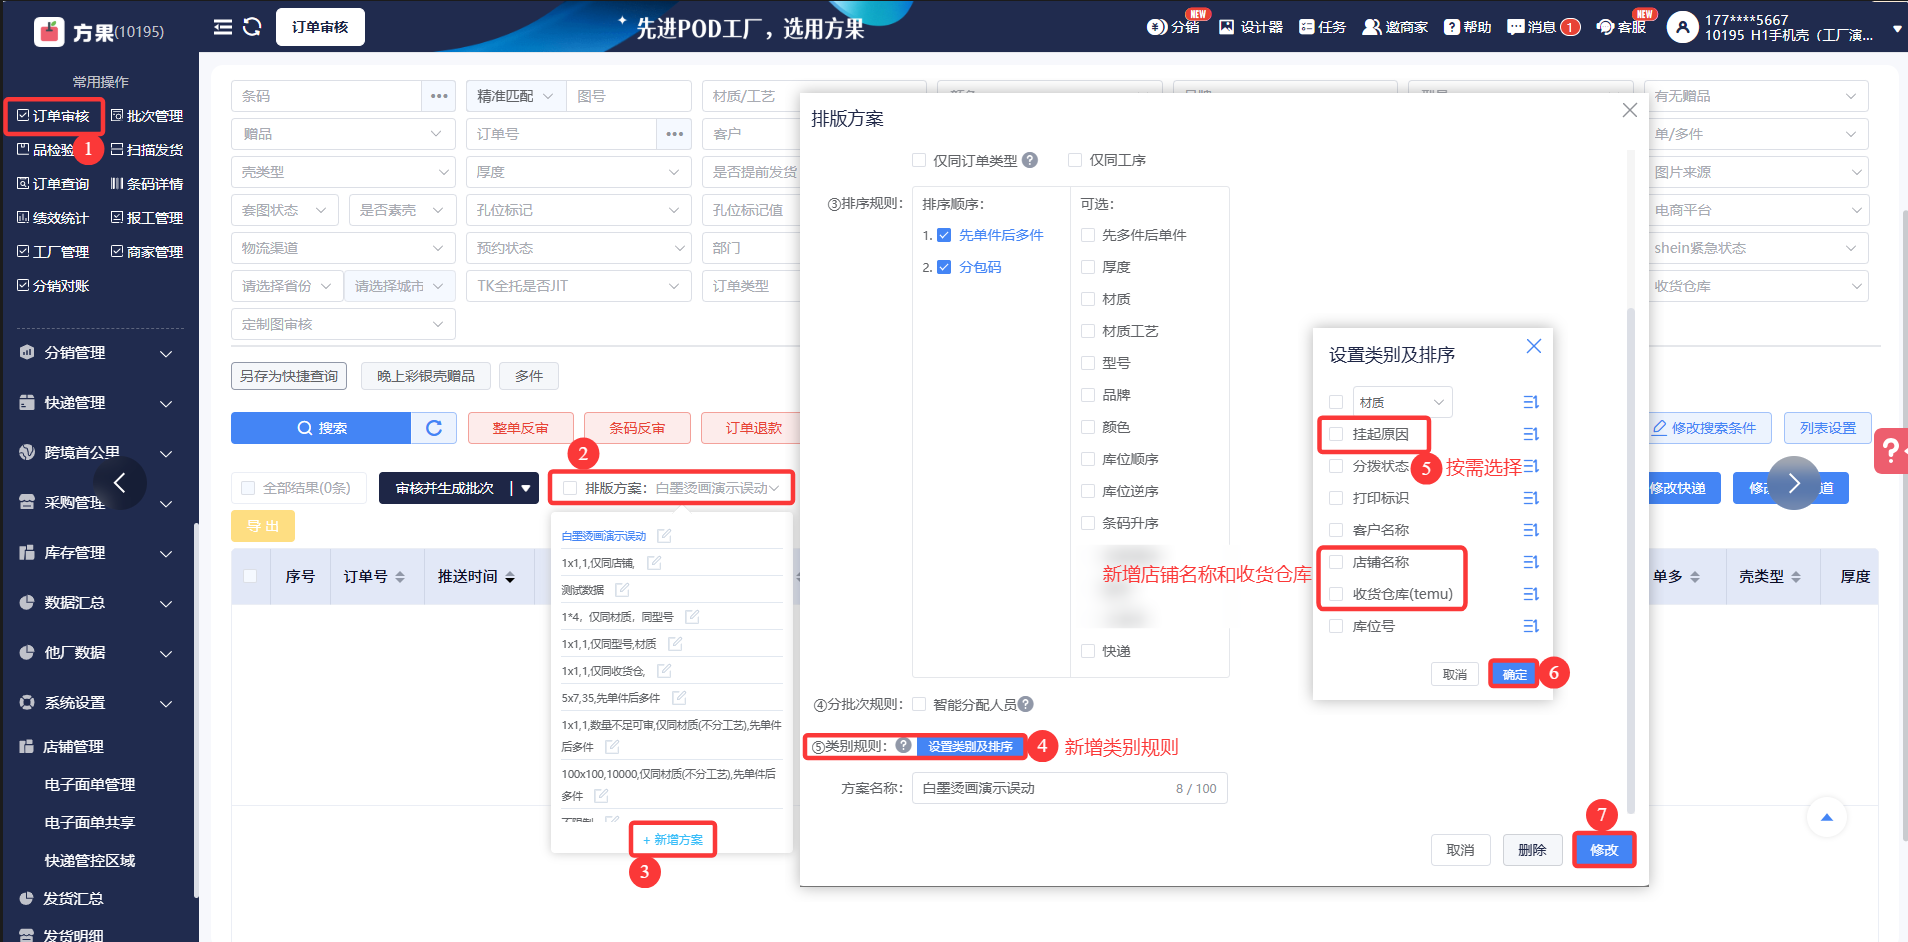Edit the 白墨烫画演示误动 scheme via its pencil icon

tap(664, 536)
